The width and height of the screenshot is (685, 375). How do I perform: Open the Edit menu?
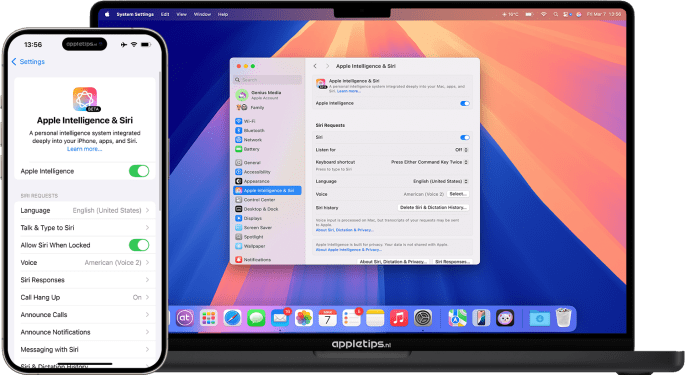[x=165, y=14]
